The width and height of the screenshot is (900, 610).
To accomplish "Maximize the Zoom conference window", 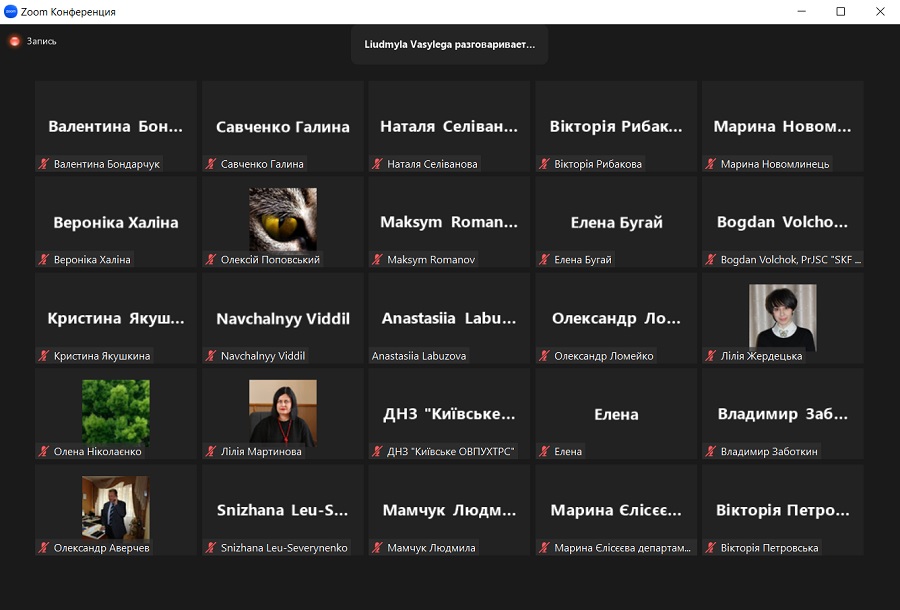I will (841, 11).
